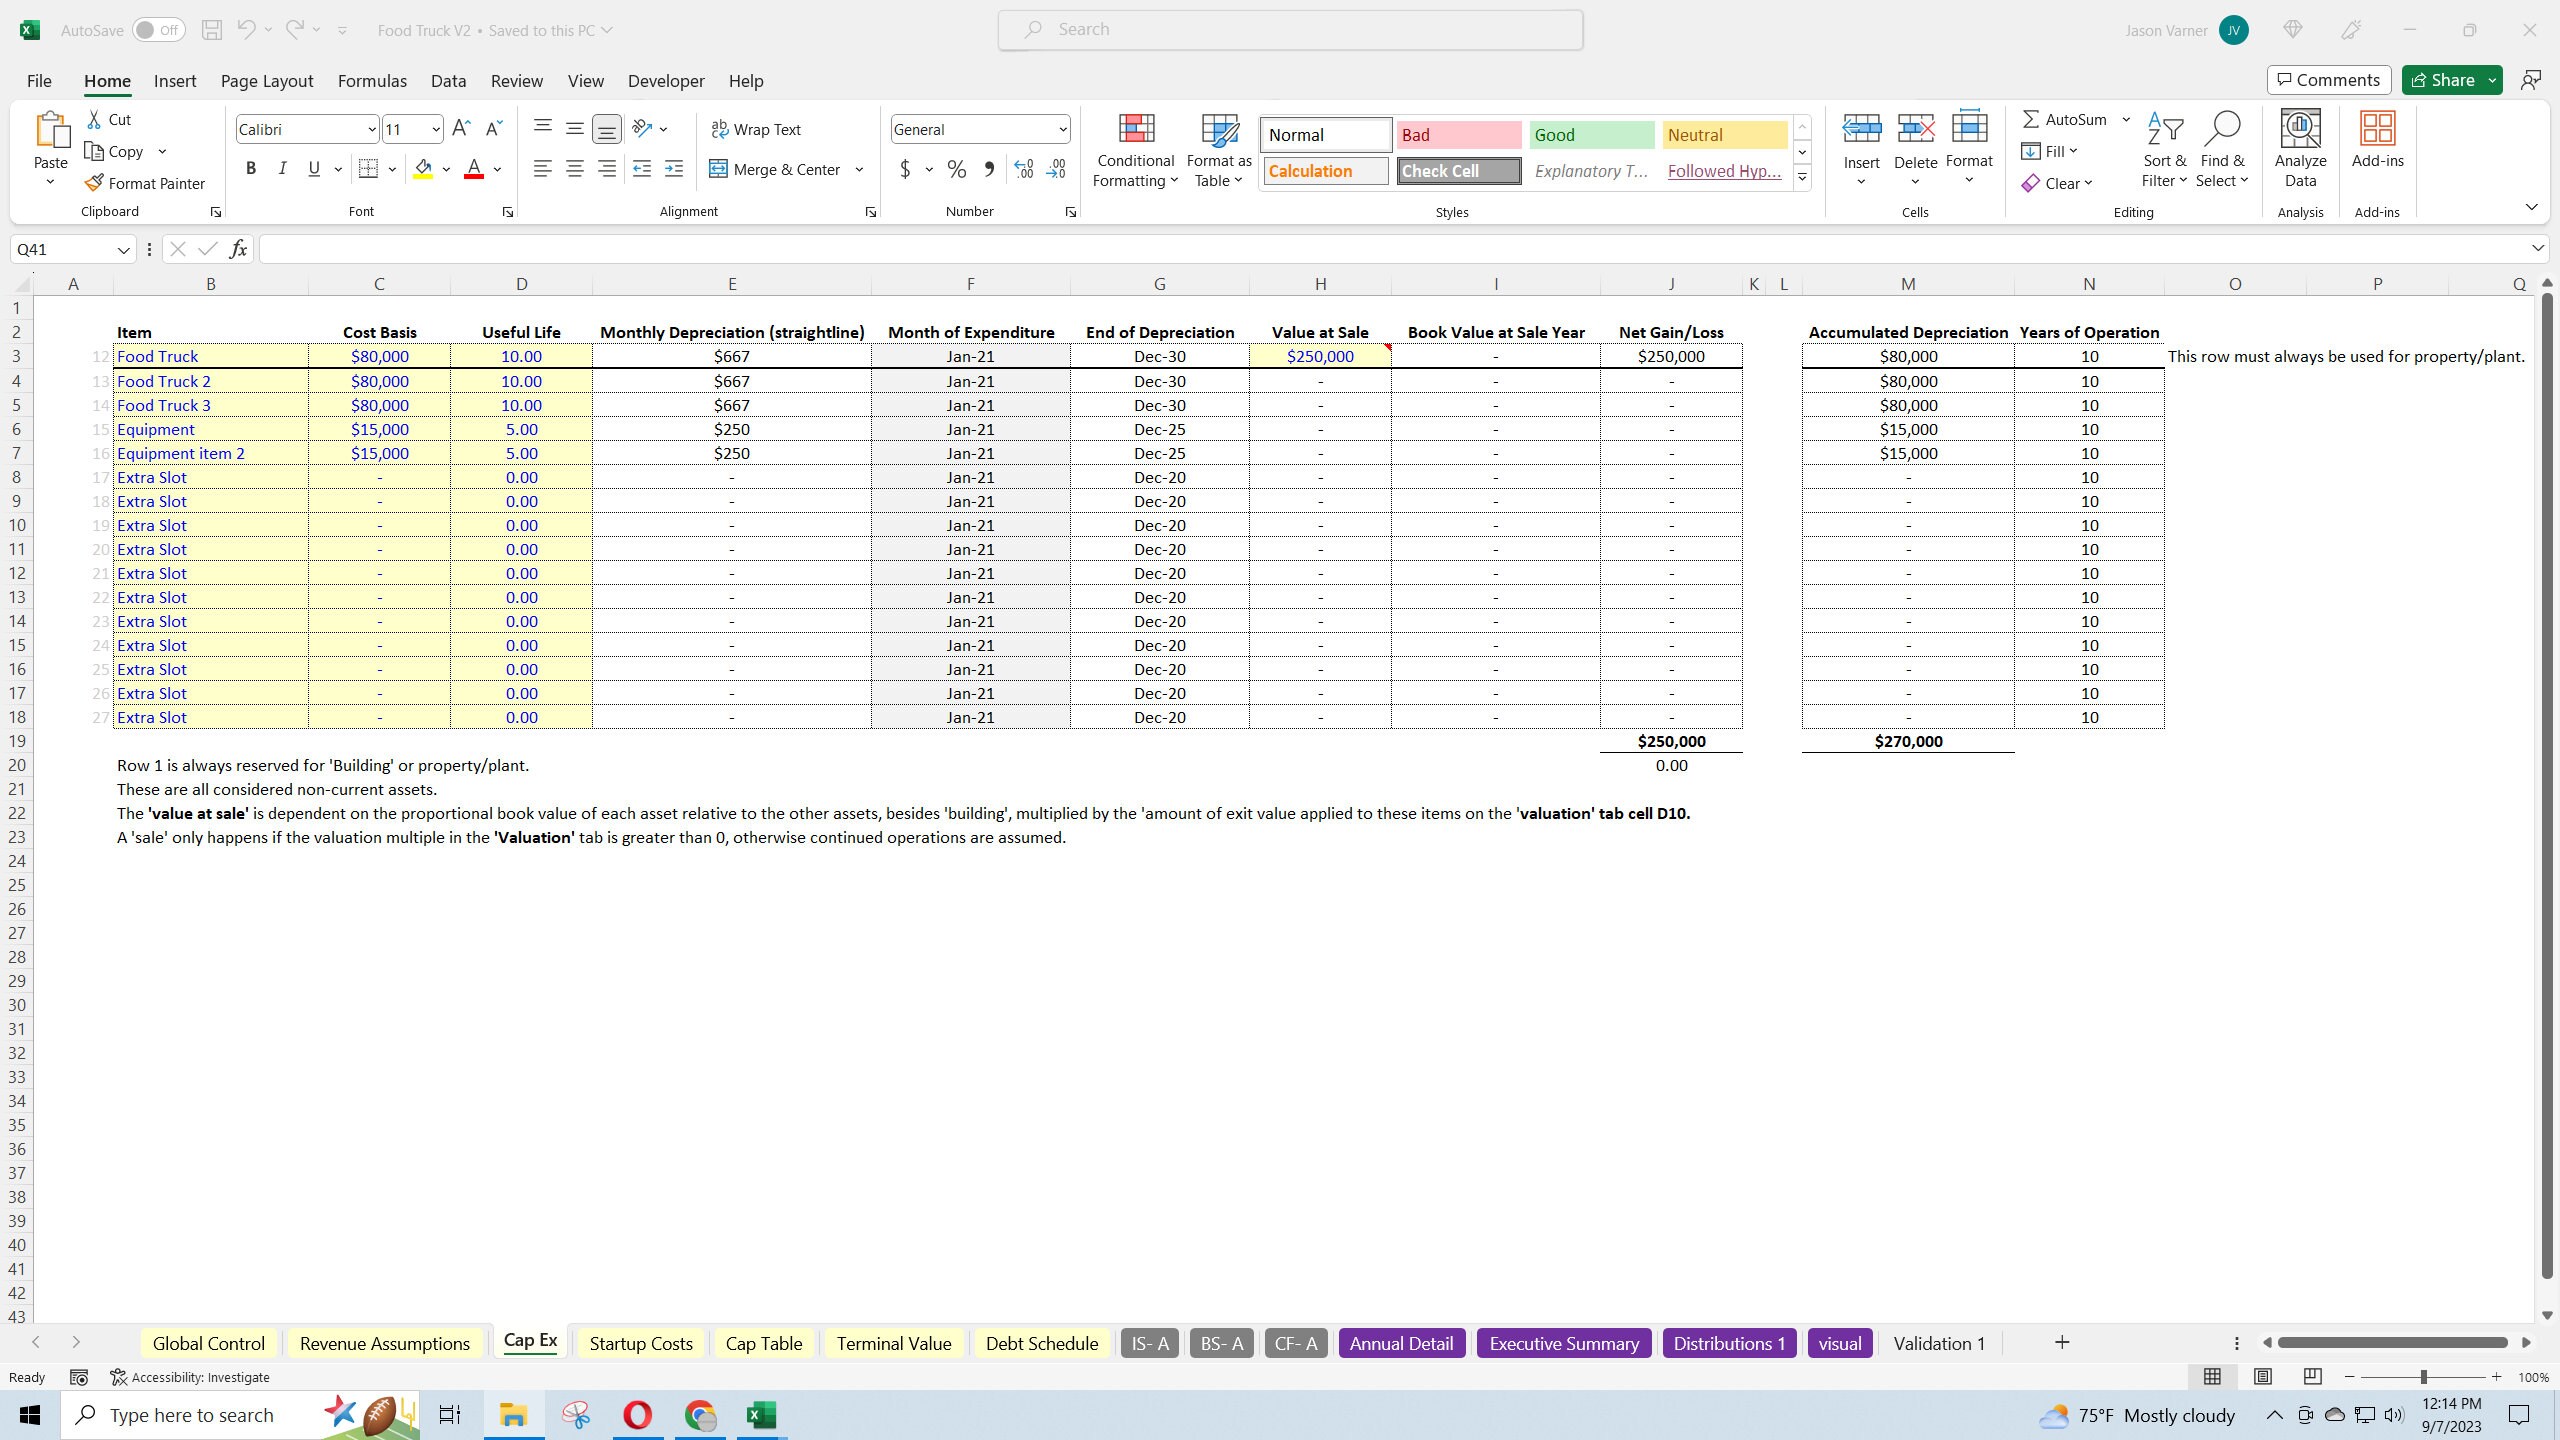Open Conditional Formatting menu
The width and height of the screenshot is (2560, 1440).
[1135, 150]
